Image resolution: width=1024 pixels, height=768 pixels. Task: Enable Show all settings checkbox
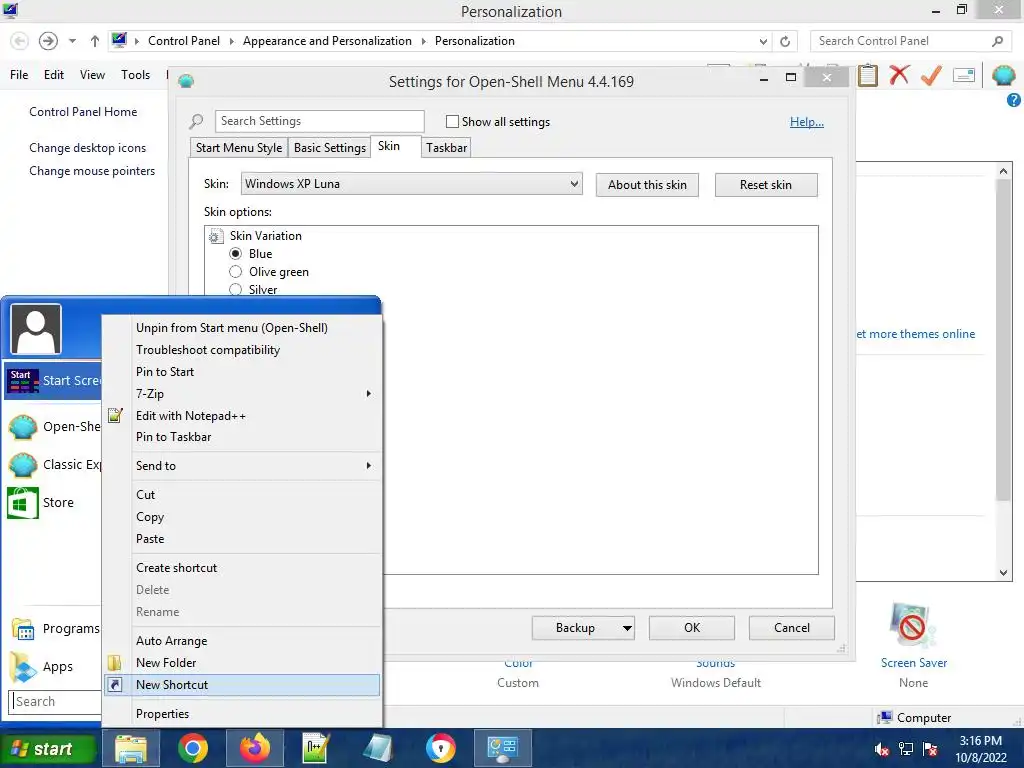coord(452,121)
